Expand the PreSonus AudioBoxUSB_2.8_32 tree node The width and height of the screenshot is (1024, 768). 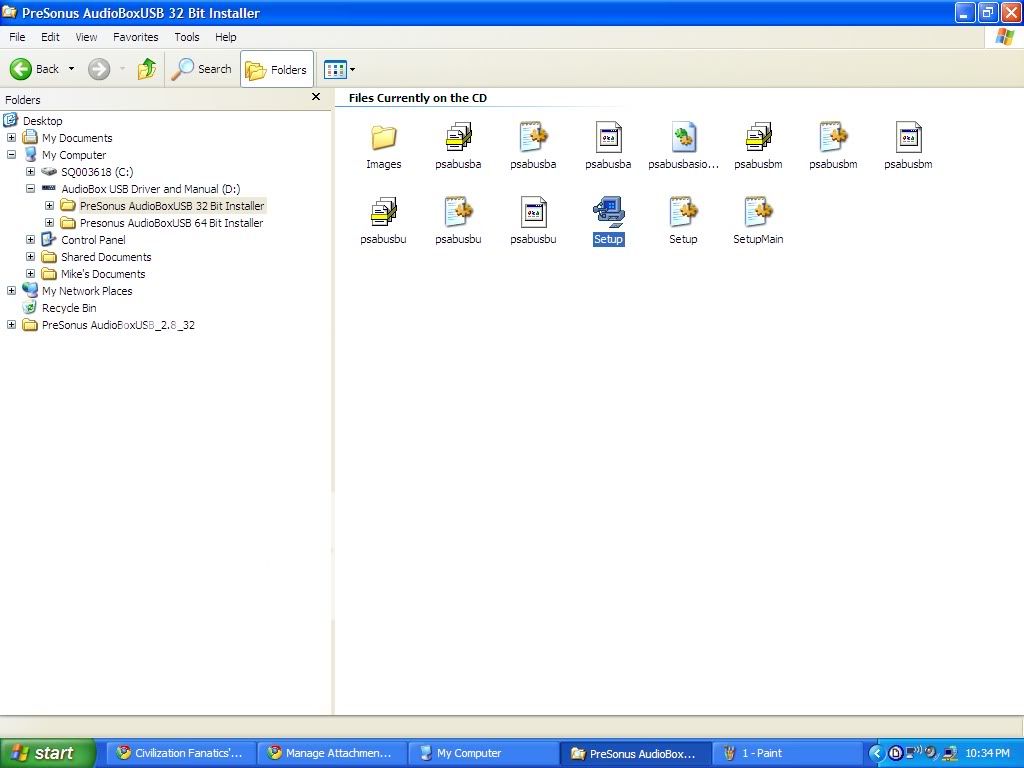(x=11, y=325)
